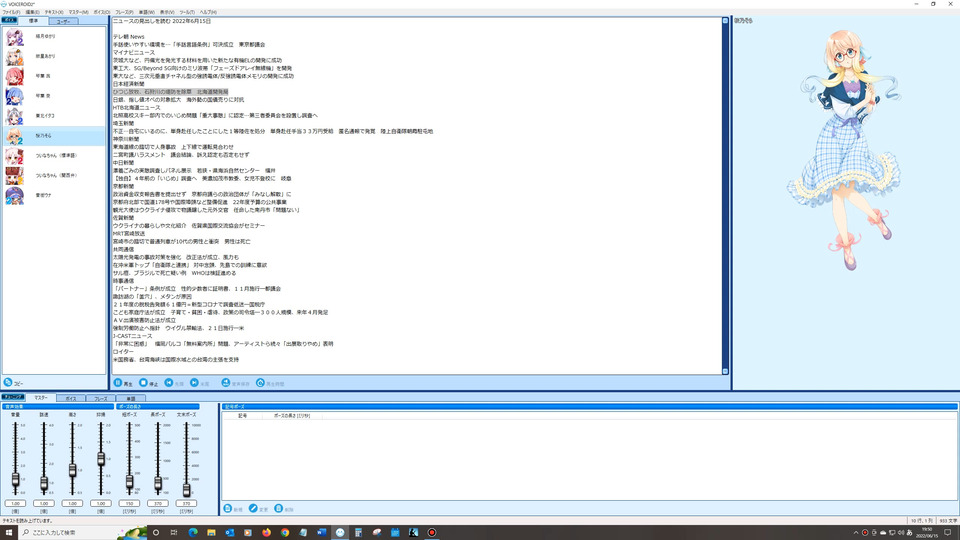This screenshot has height=540, width=960.
Task: Select the 紲星あかり voice avatar
Action: click(14, 56)
